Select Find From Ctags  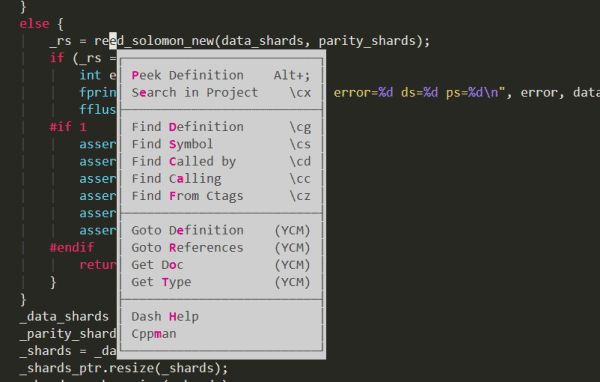[221, 196]
